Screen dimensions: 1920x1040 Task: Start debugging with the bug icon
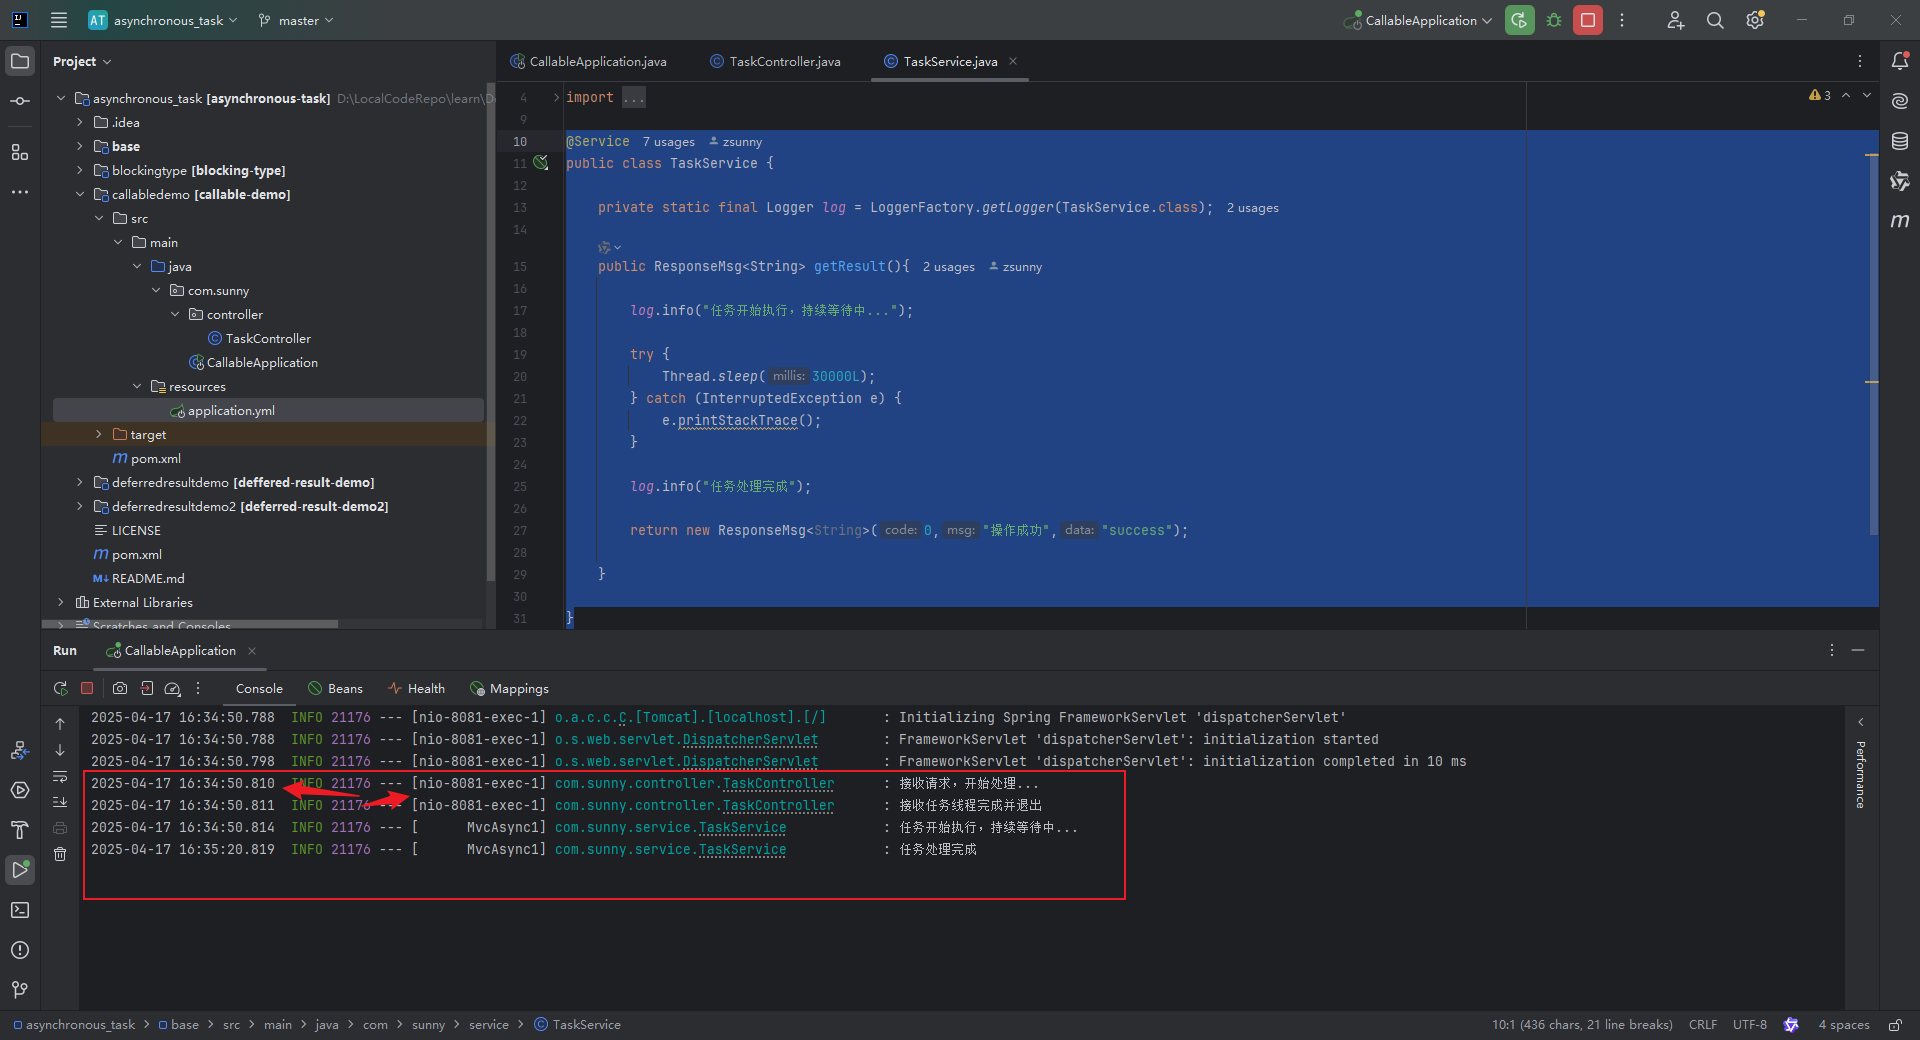click(1554, 20)
